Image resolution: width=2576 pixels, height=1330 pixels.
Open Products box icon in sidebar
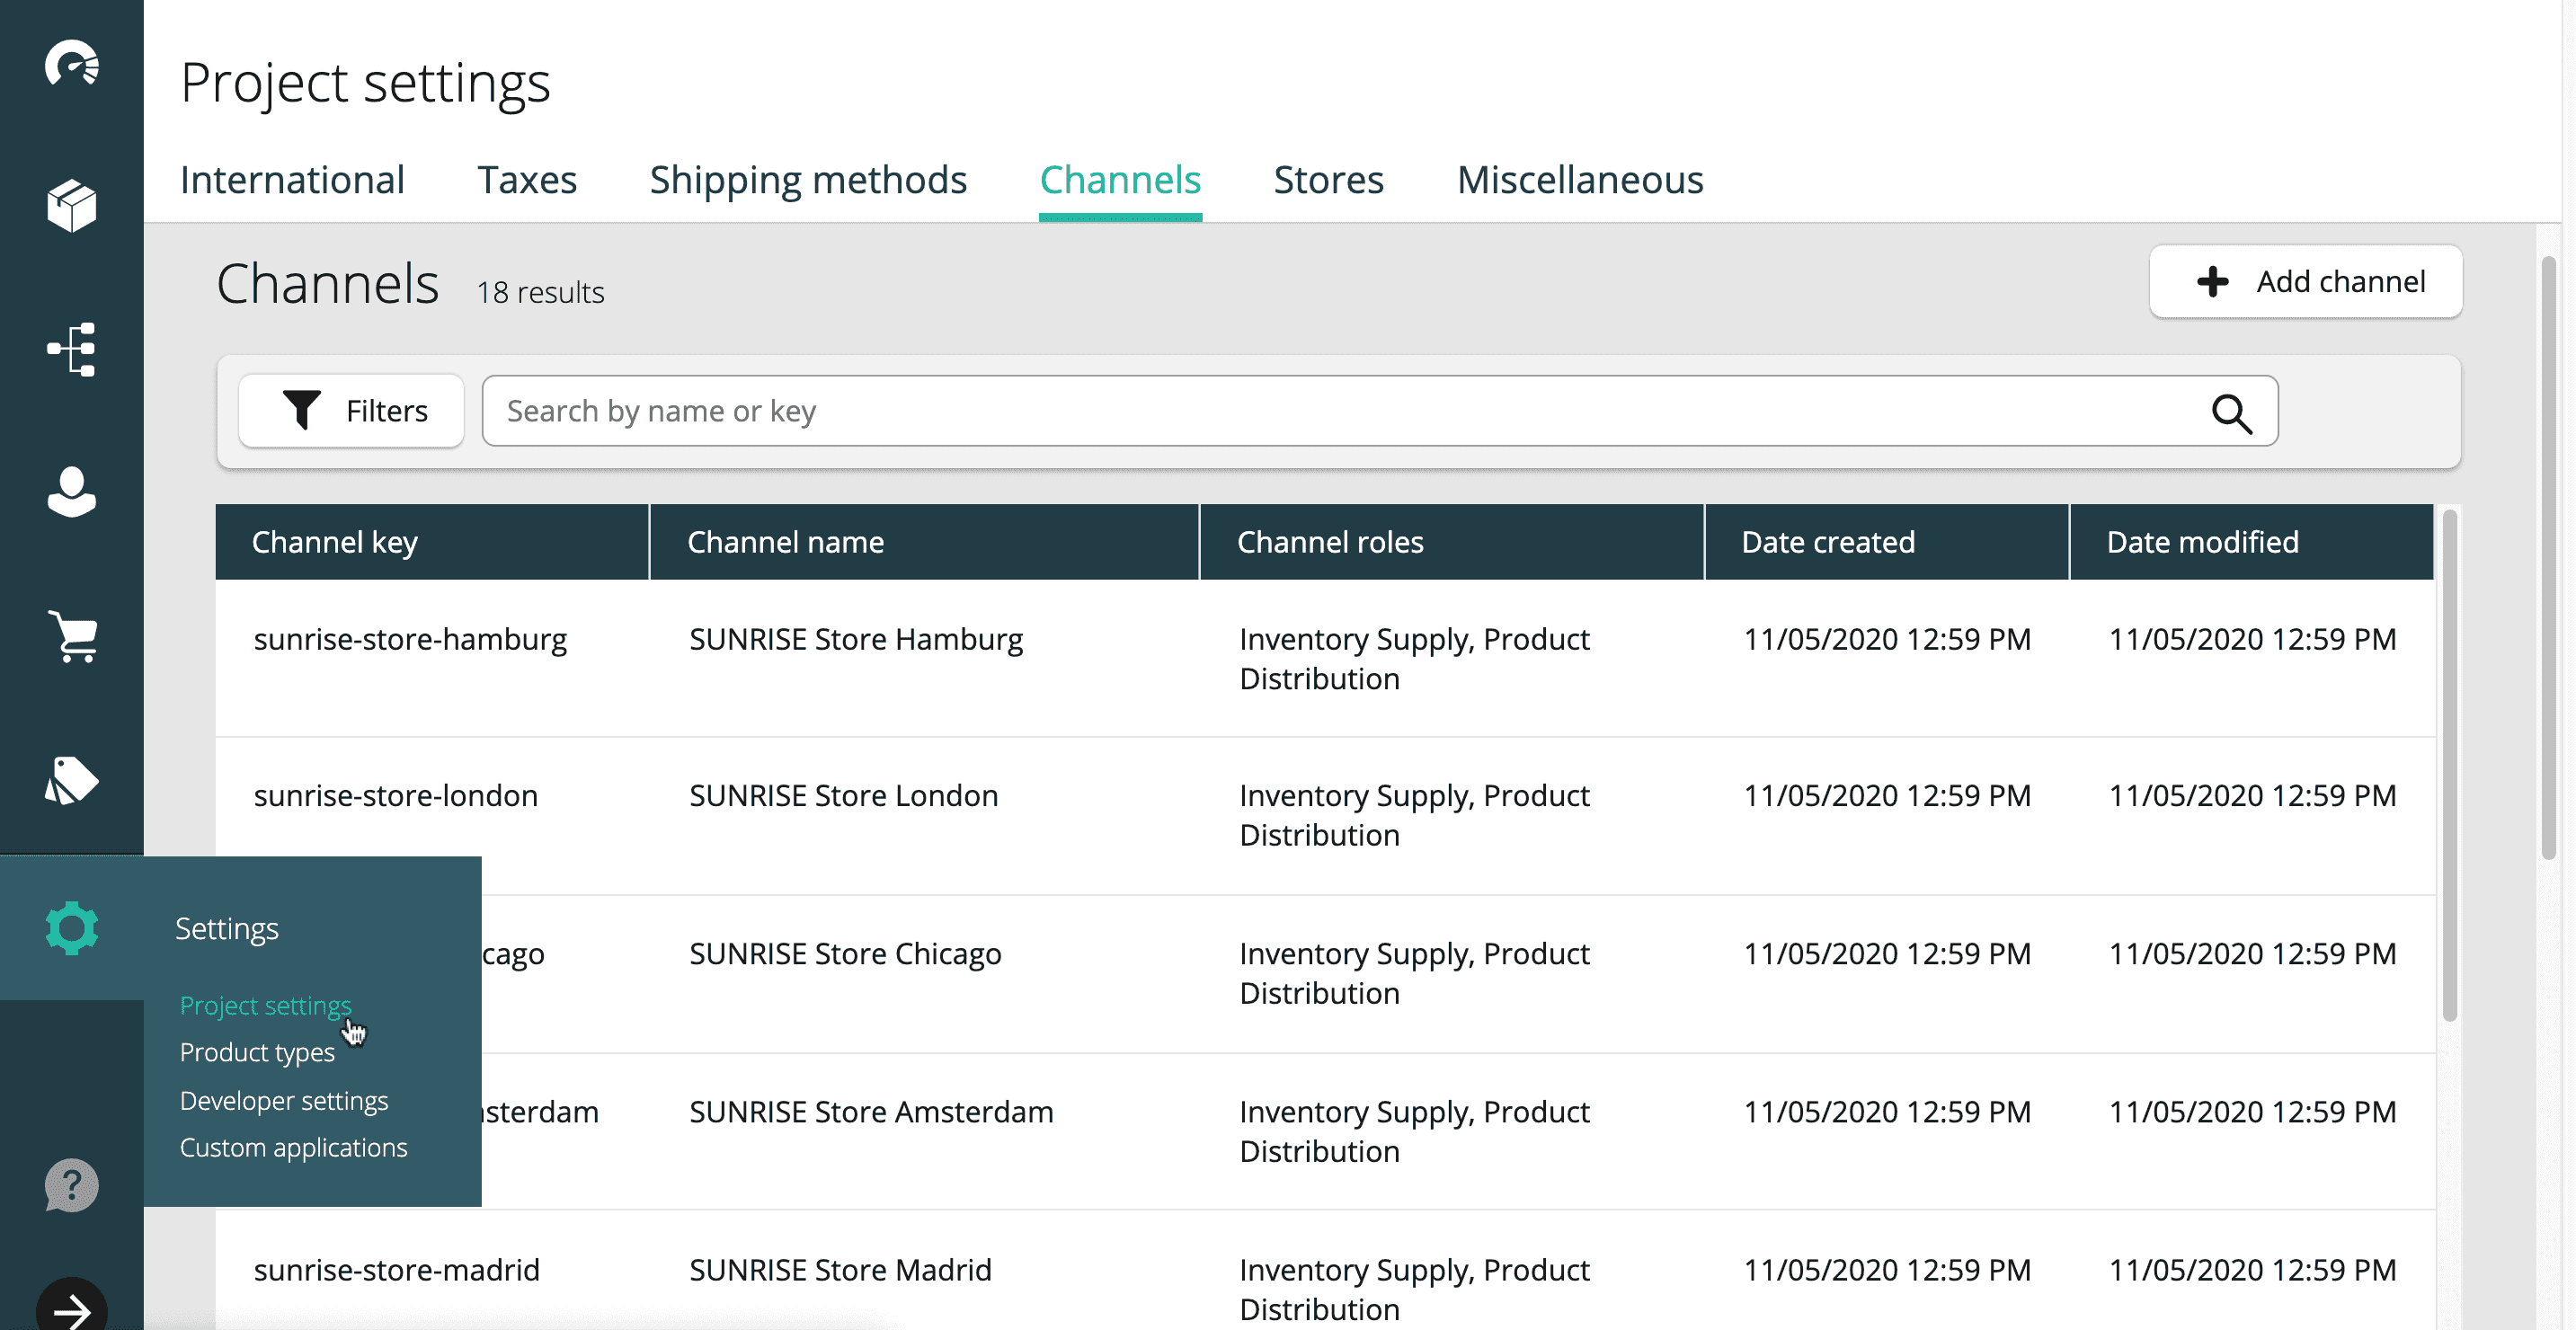tap(72, 207)
